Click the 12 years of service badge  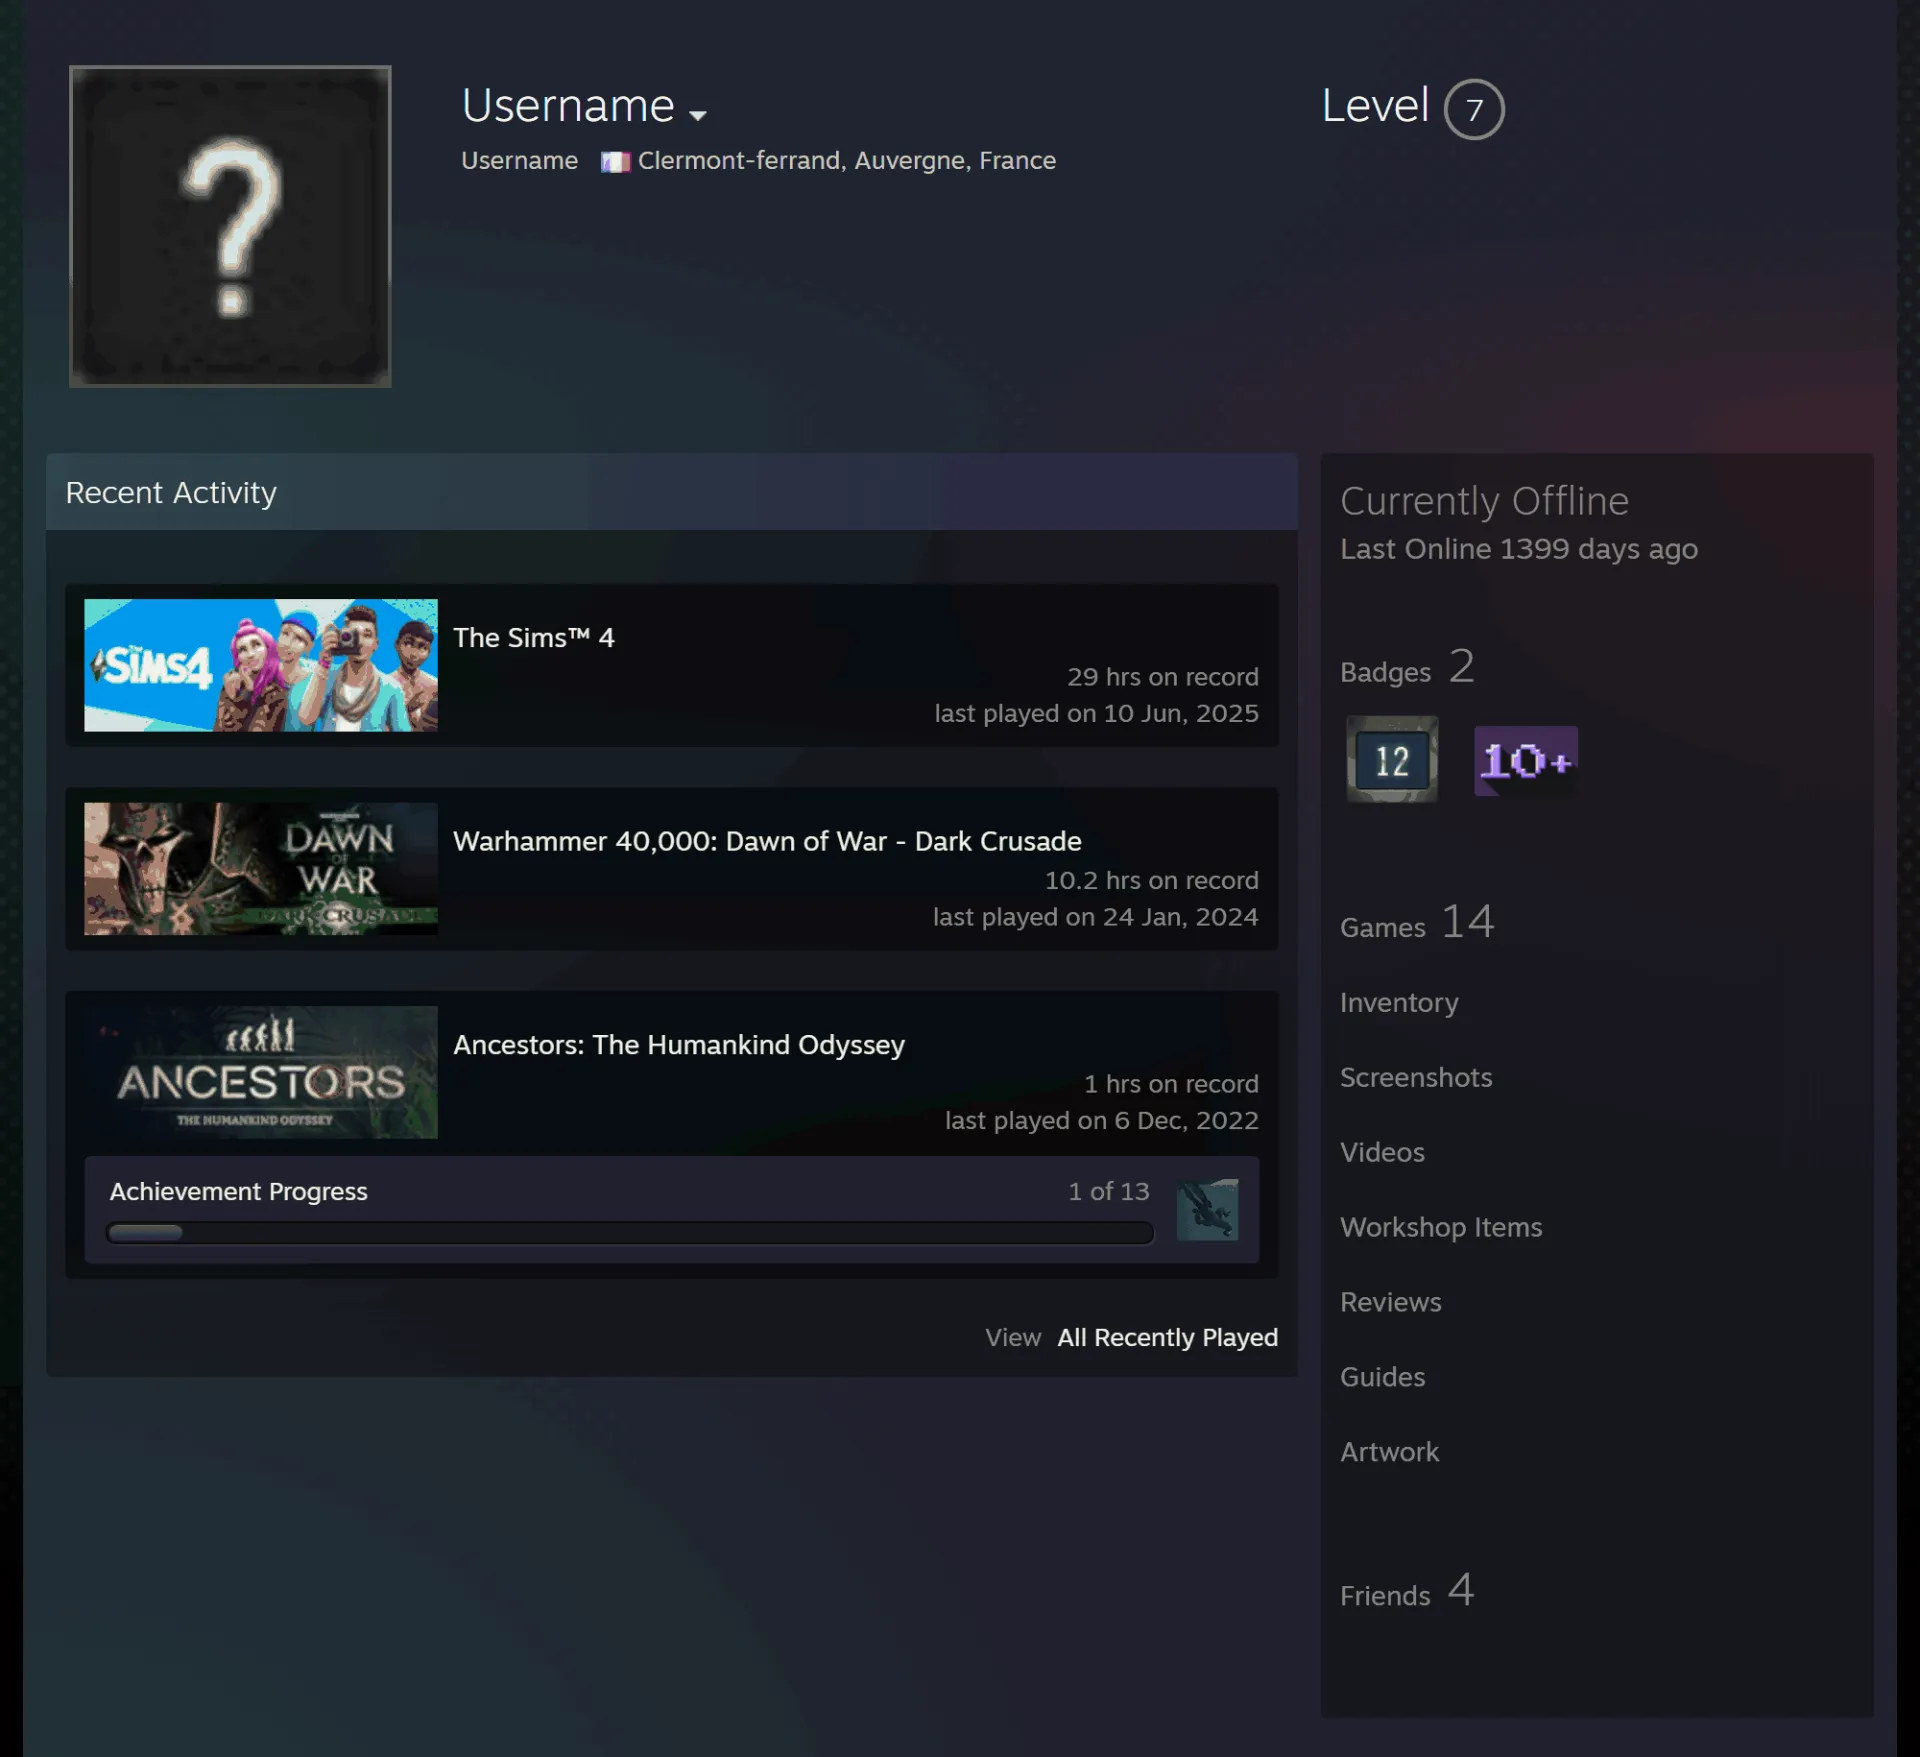click(x=1392, y=759)
